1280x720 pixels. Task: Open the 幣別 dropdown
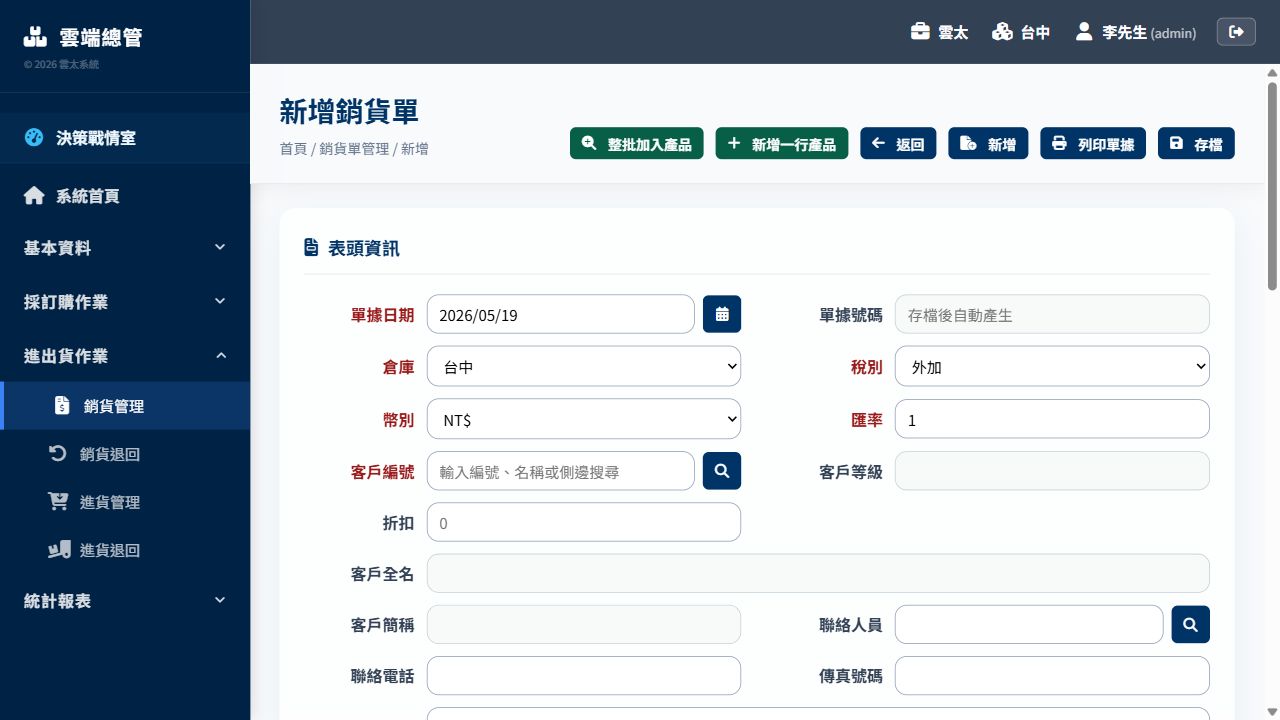click(x=584, y=420)
